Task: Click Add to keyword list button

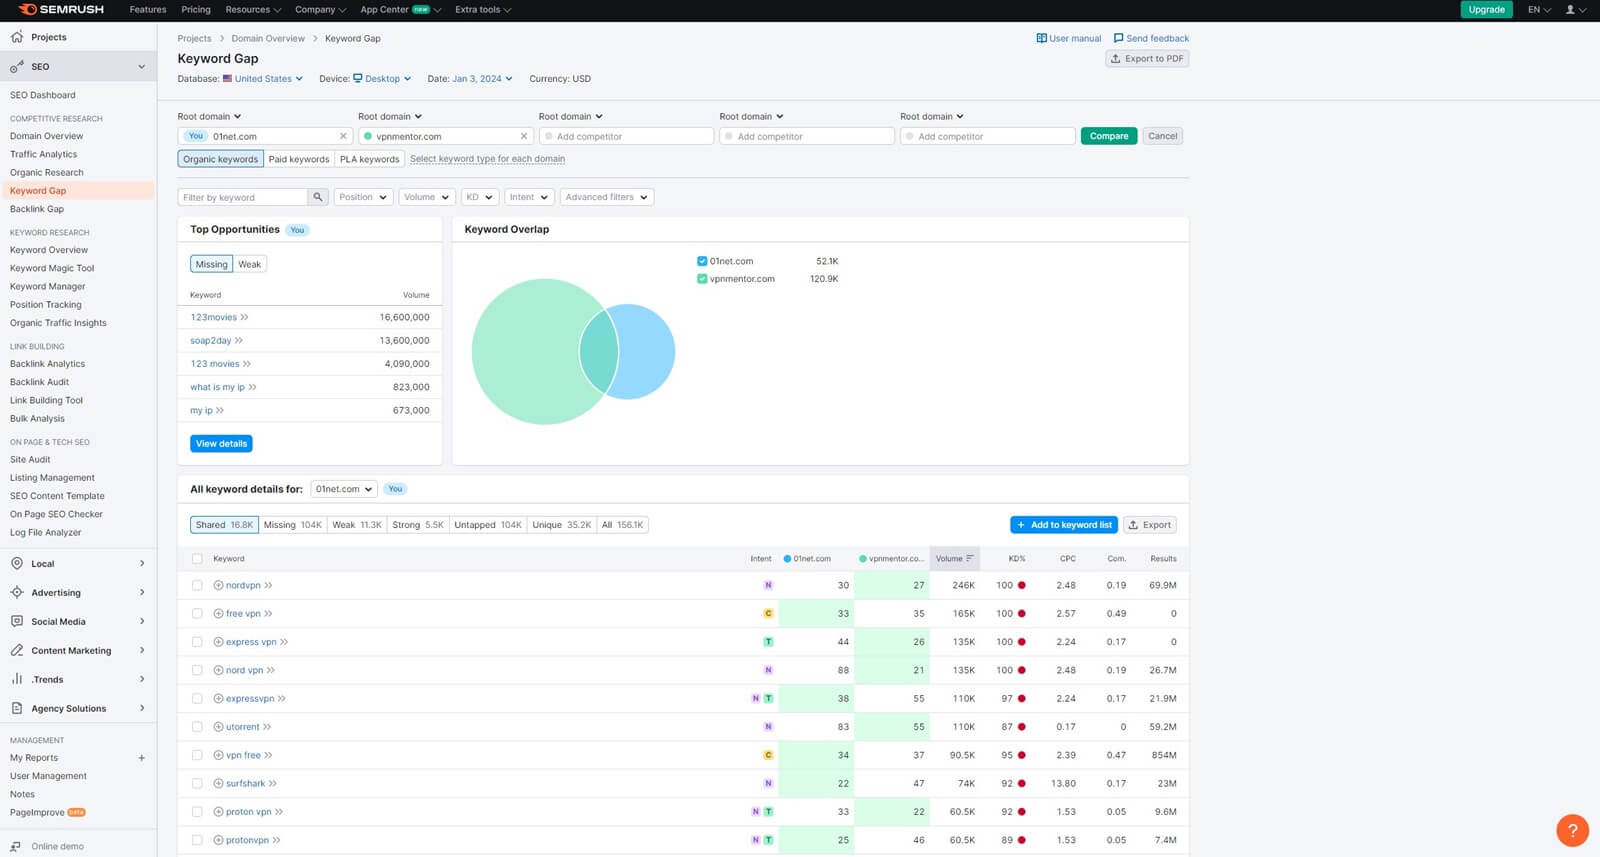Action: [1064, 525]
